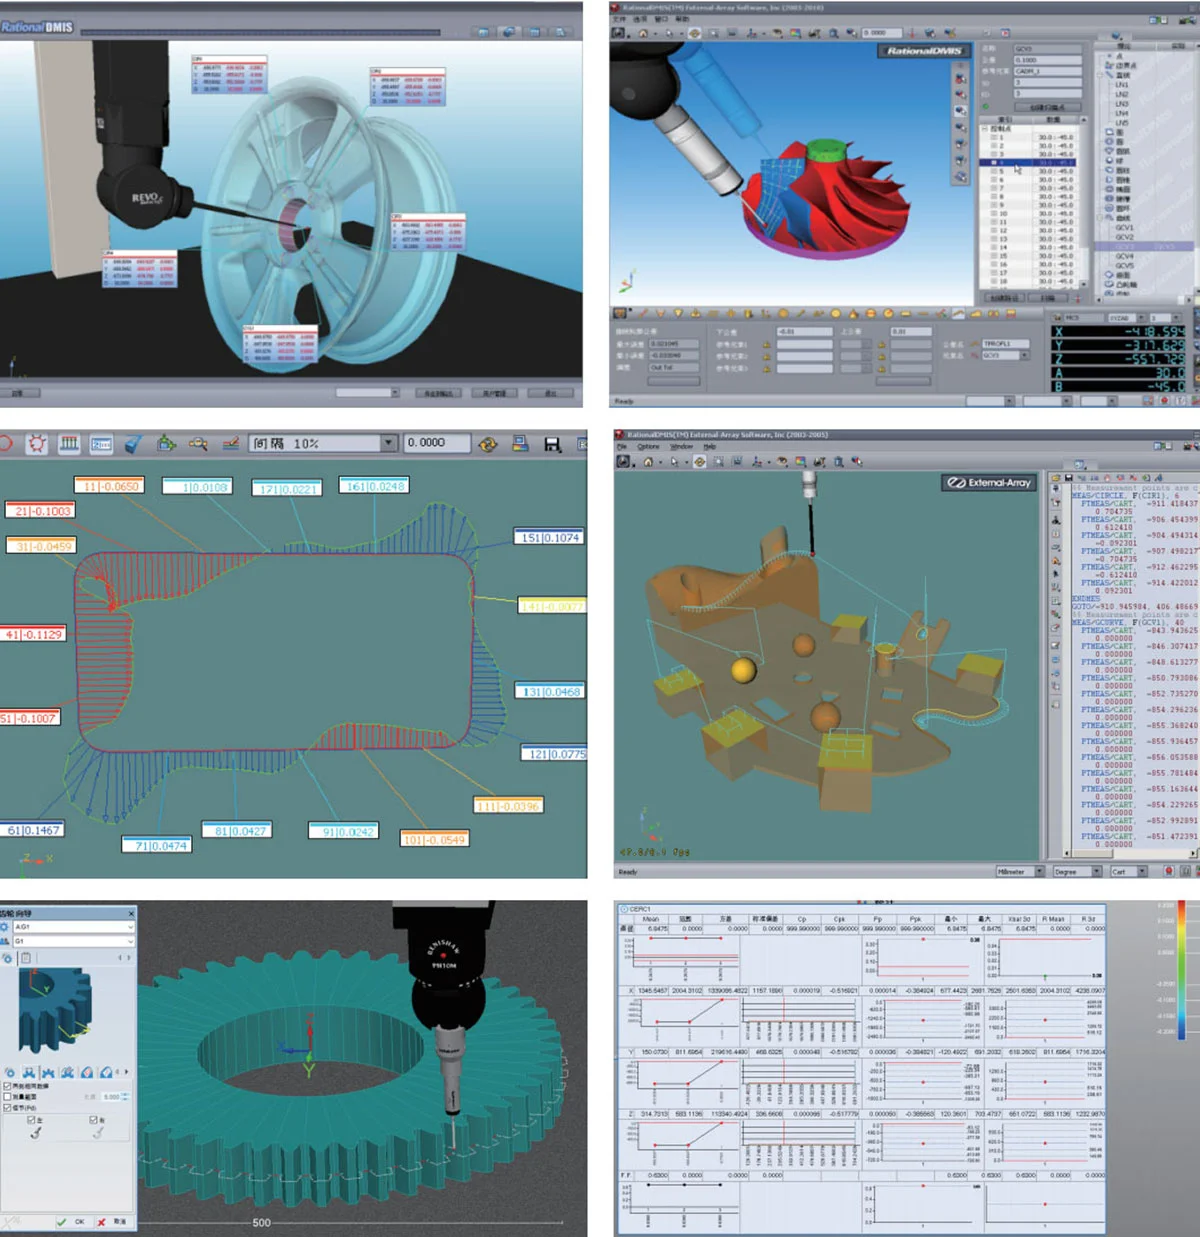The image size is (1200, 1237).
Task: Click the red X cancel button
Action: [x=102, y=1222]
